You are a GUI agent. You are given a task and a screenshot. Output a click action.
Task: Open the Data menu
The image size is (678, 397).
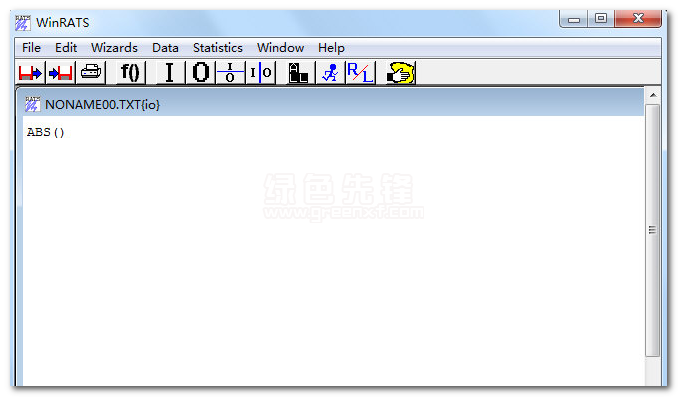[x=165, y=48]
